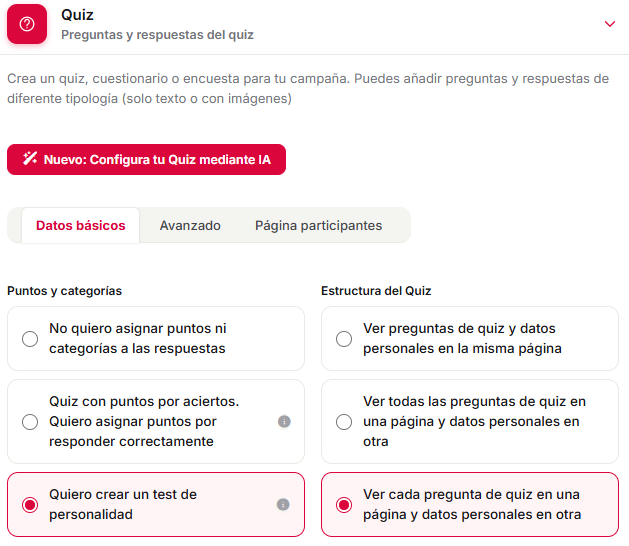Select the Datos básicos tab
This screenshot has height=546, width=629.
(81, 225)
